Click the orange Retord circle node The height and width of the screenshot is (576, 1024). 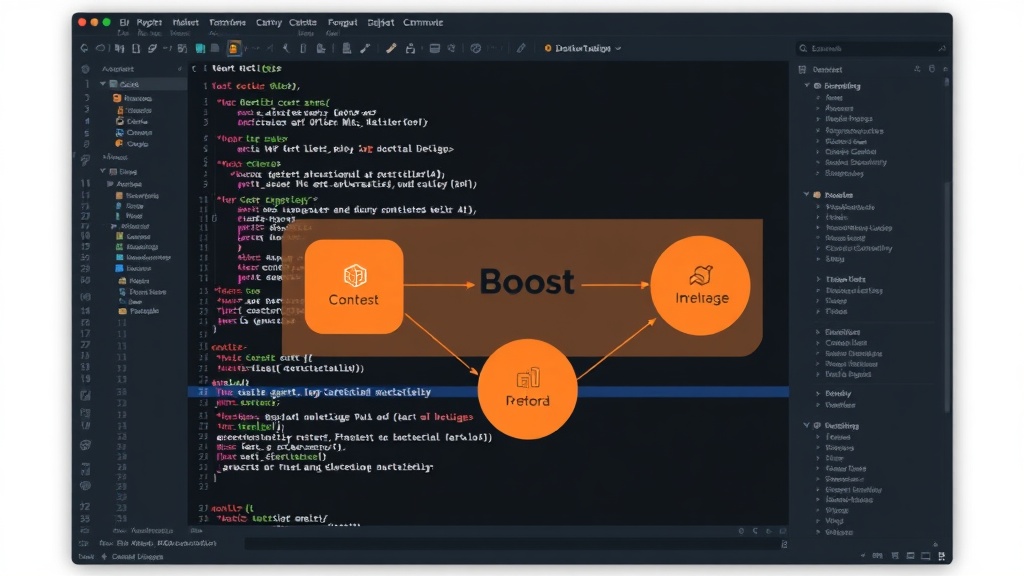point(527,389)
